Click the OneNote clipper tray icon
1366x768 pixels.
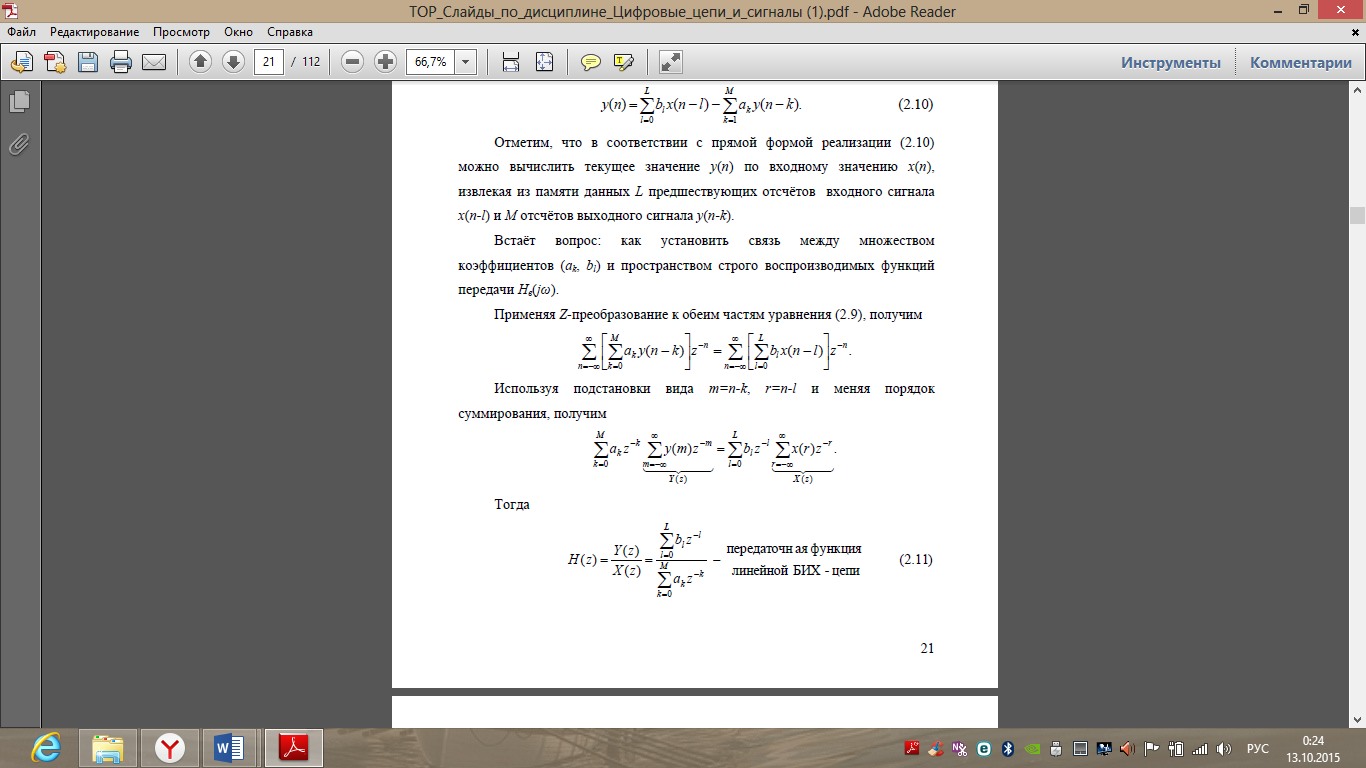(x=960, y=748)
